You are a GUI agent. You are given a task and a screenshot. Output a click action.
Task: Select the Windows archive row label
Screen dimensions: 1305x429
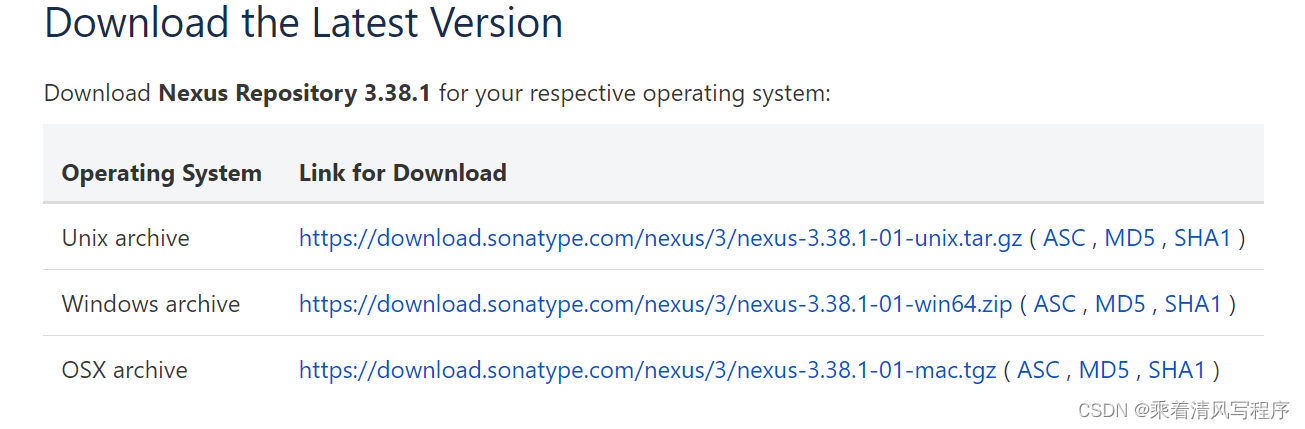click(x=151, y=304)
